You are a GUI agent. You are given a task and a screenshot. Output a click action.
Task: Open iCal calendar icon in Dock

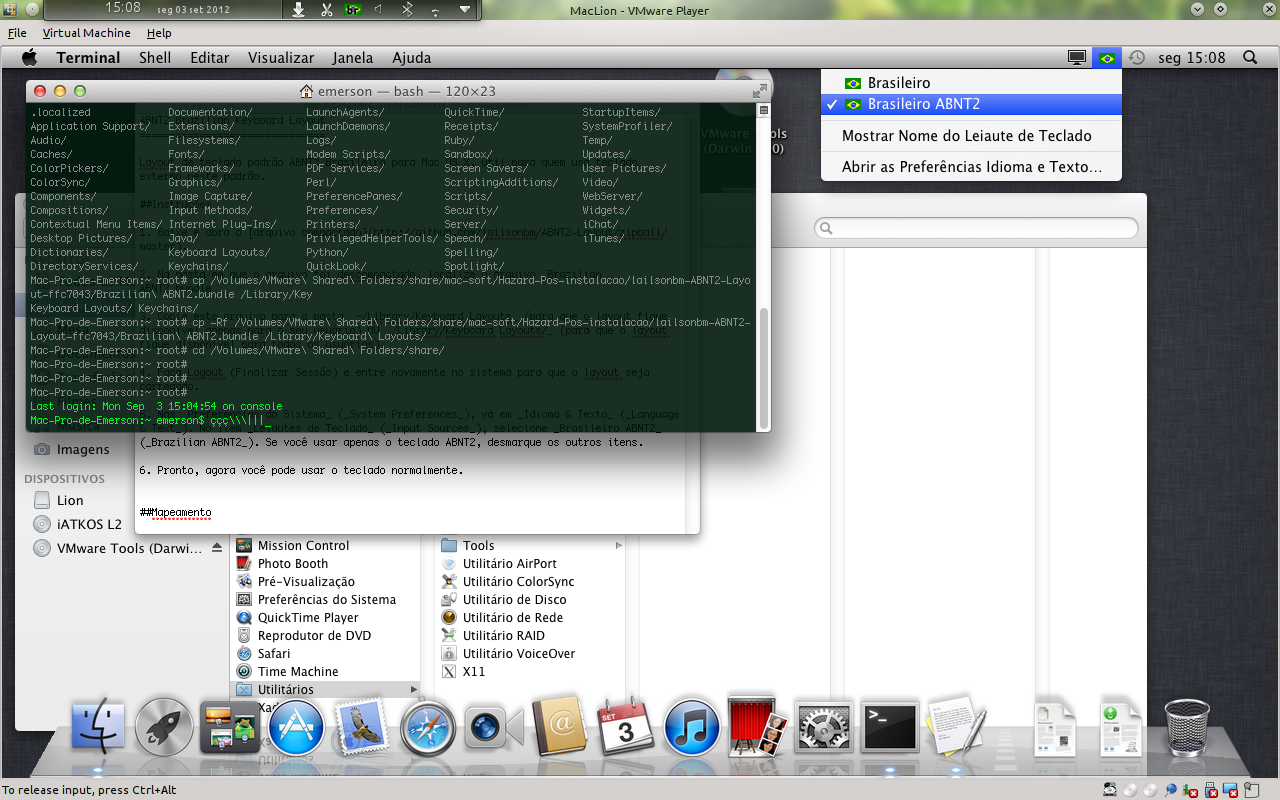(626, 727)
